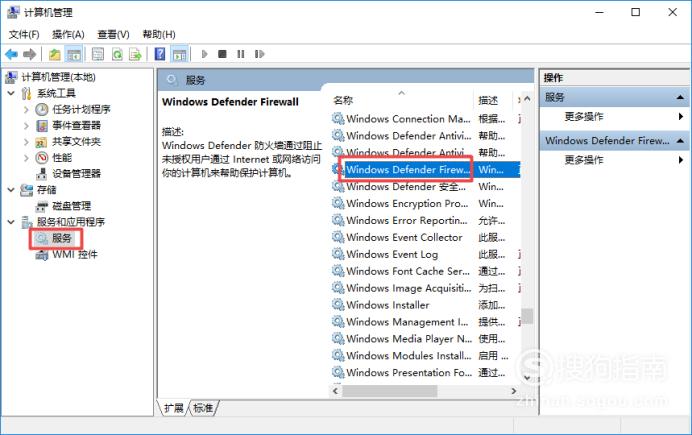The height and width of the screenshot is (435, 692).
Task: Select WMI 控件 in the tree
Action: [75, 255]
